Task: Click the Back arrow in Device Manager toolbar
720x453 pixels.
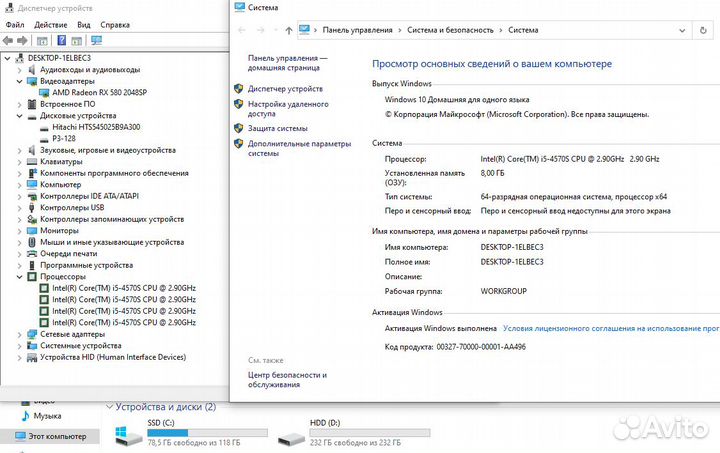Action: point(8,41)
